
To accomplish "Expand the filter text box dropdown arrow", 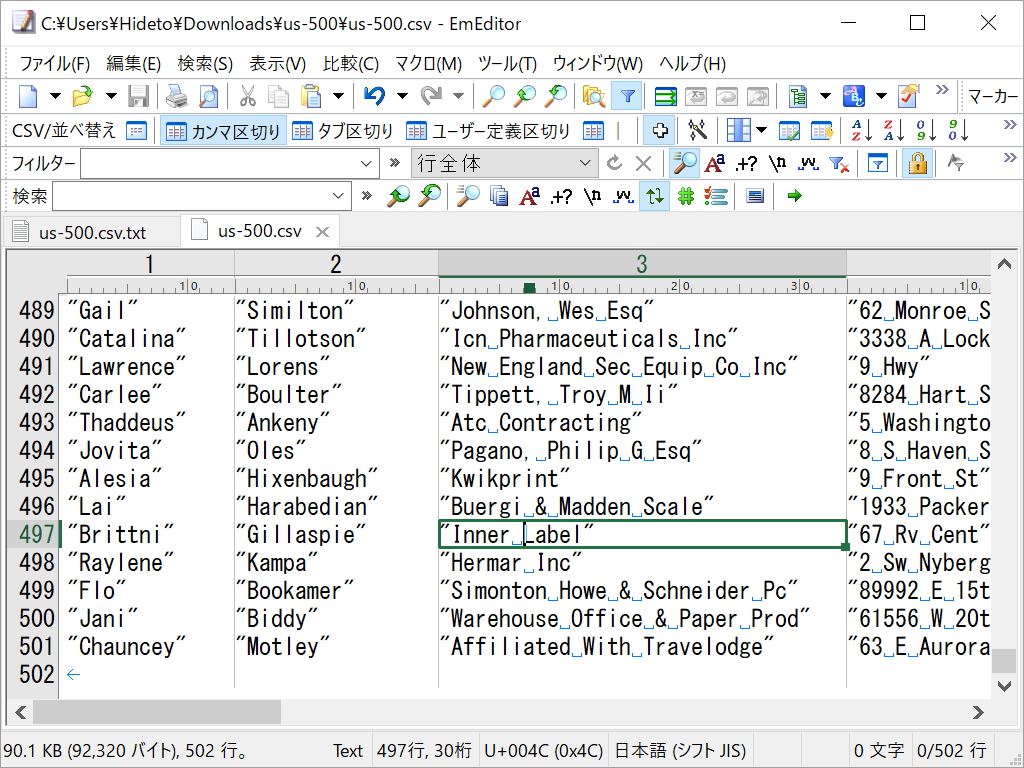I will 366,163.
